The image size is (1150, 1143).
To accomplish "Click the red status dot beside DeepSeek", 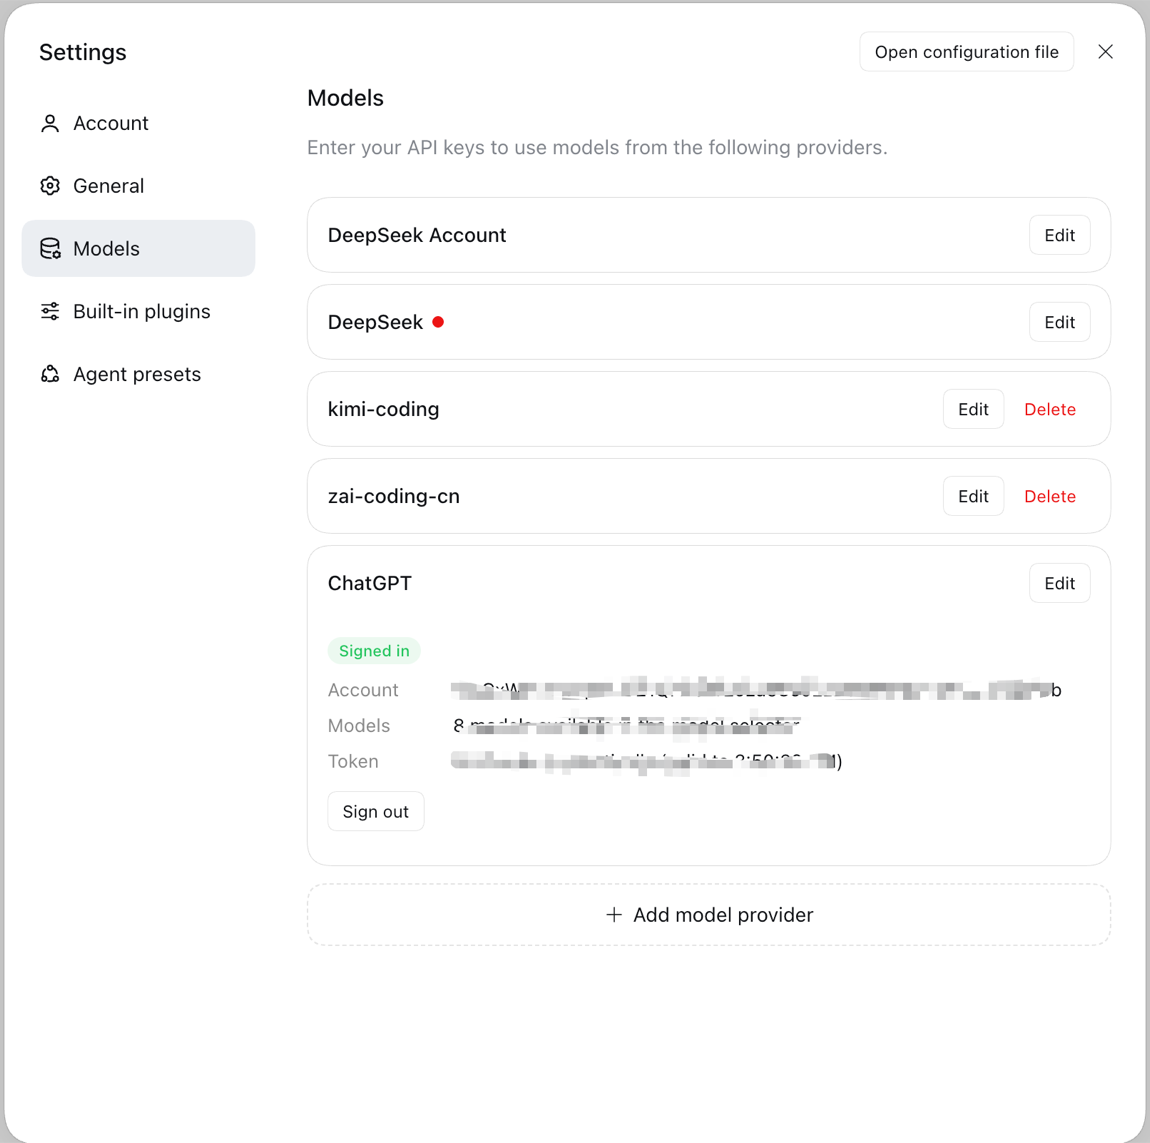I will tap(438, 322).
